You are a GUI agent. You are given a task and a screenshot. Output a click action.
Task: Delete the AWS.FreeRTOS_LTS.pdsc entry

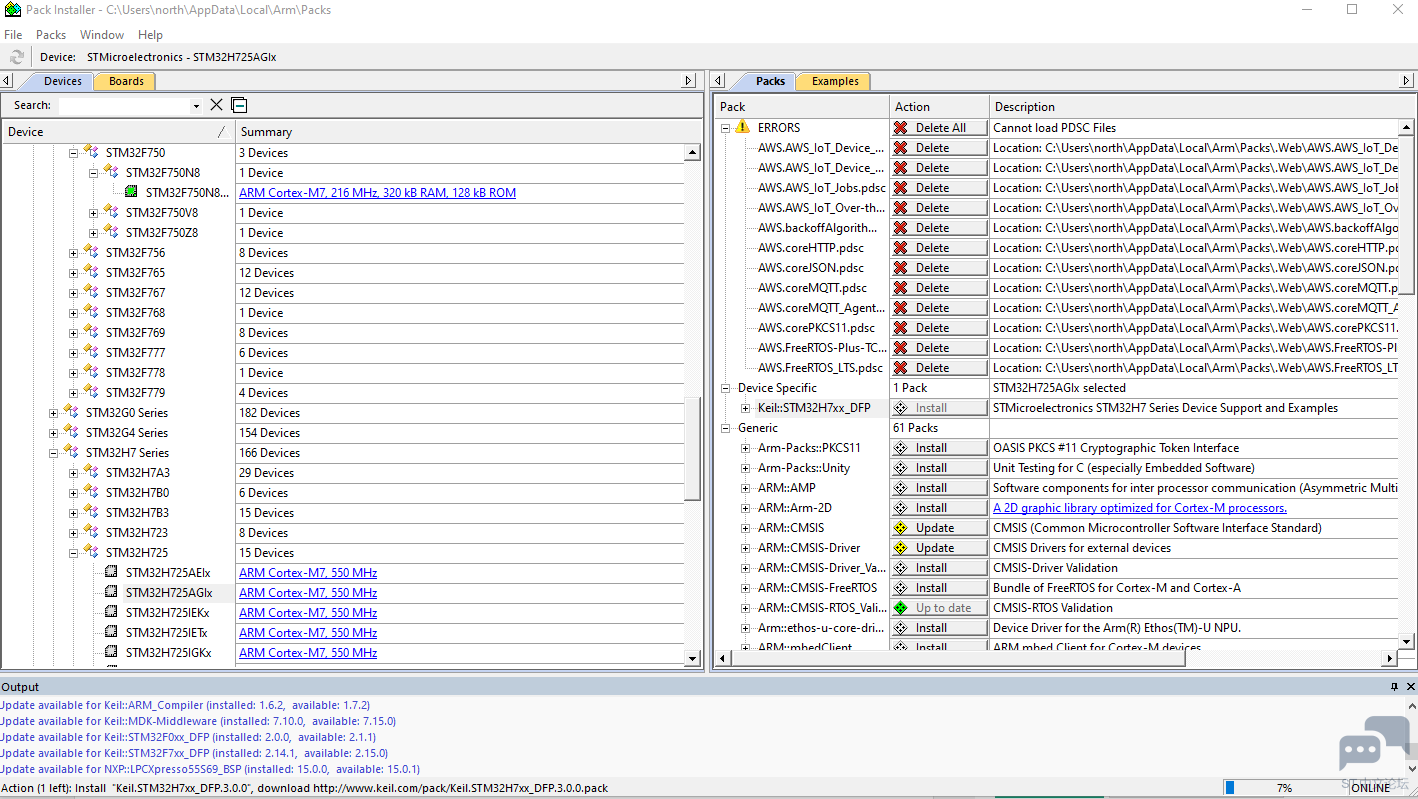click(939, 368)
